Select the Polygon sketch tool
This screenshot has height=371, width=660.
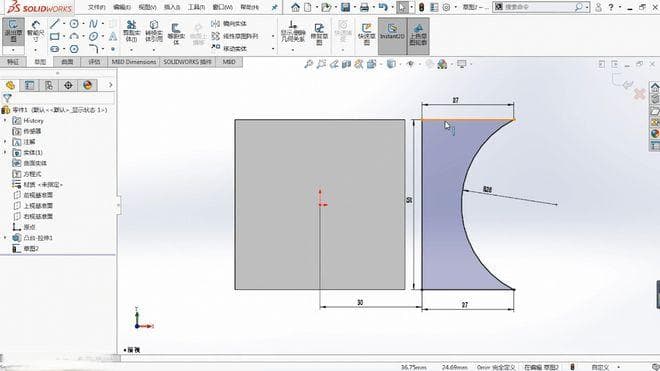[x=74, y=49]
